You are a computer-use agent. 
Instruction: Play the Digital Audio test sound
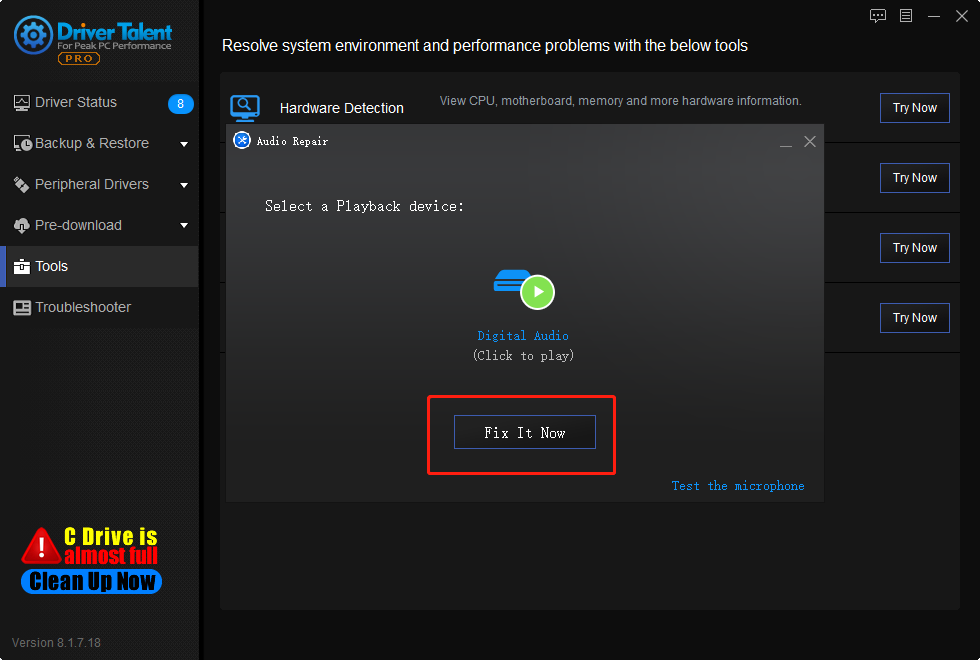pos(537,292)
